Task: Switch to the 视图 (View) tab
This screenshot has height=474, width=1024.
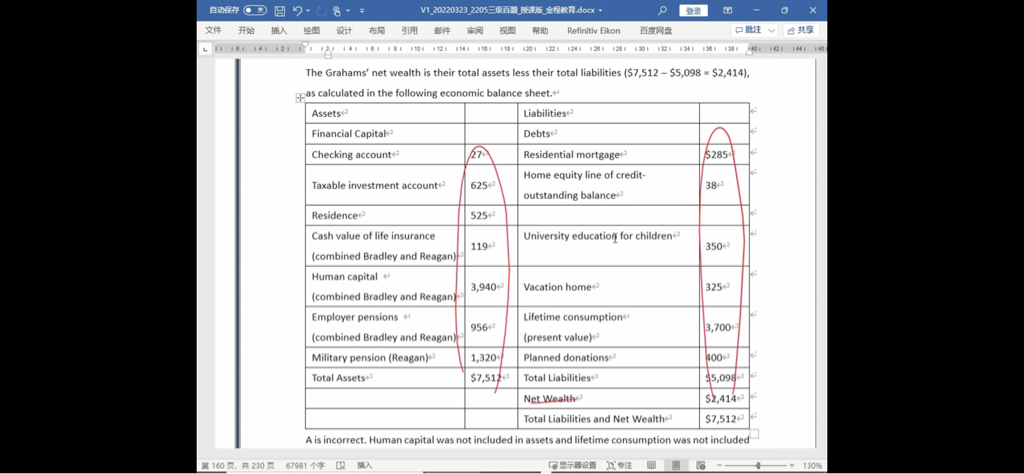Action: 507,31
